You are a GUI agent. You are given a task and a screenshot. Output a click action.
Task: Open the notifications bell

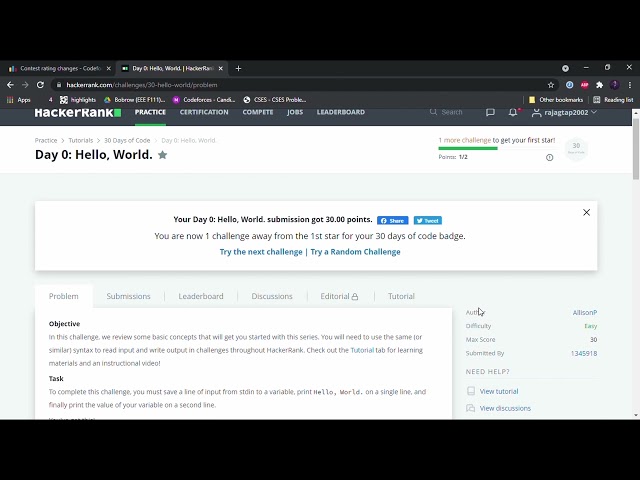pyautogui.click(x=513, y=112)
